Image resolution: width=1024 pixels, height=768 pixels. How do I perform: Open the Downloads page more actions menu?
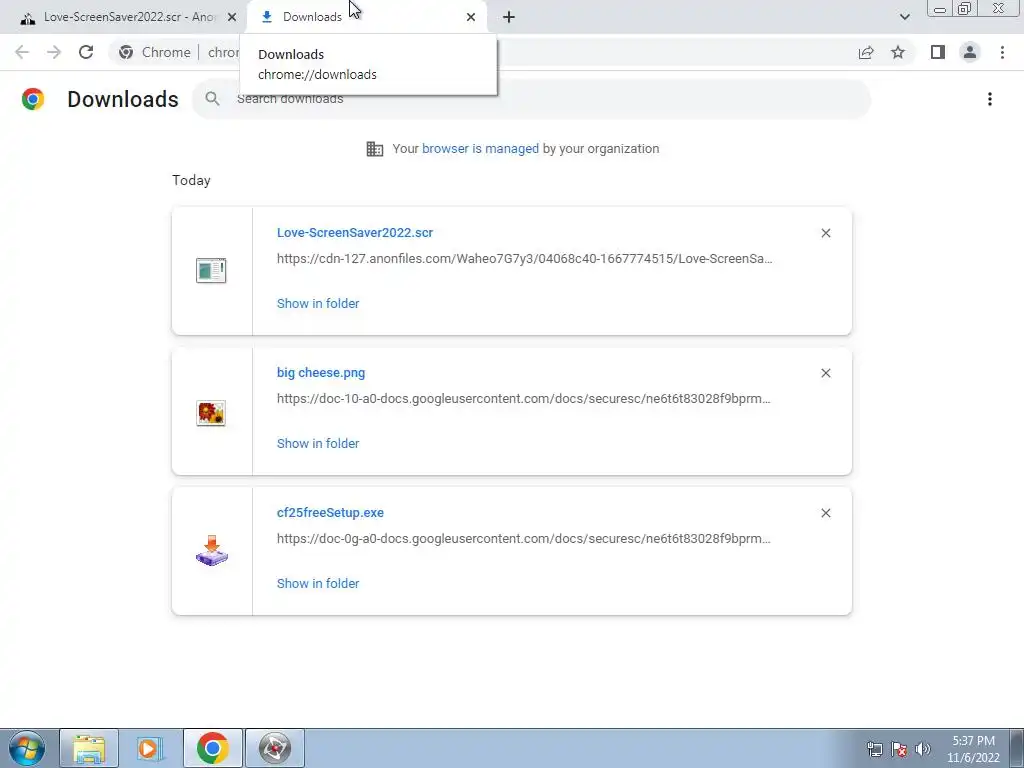990,99
